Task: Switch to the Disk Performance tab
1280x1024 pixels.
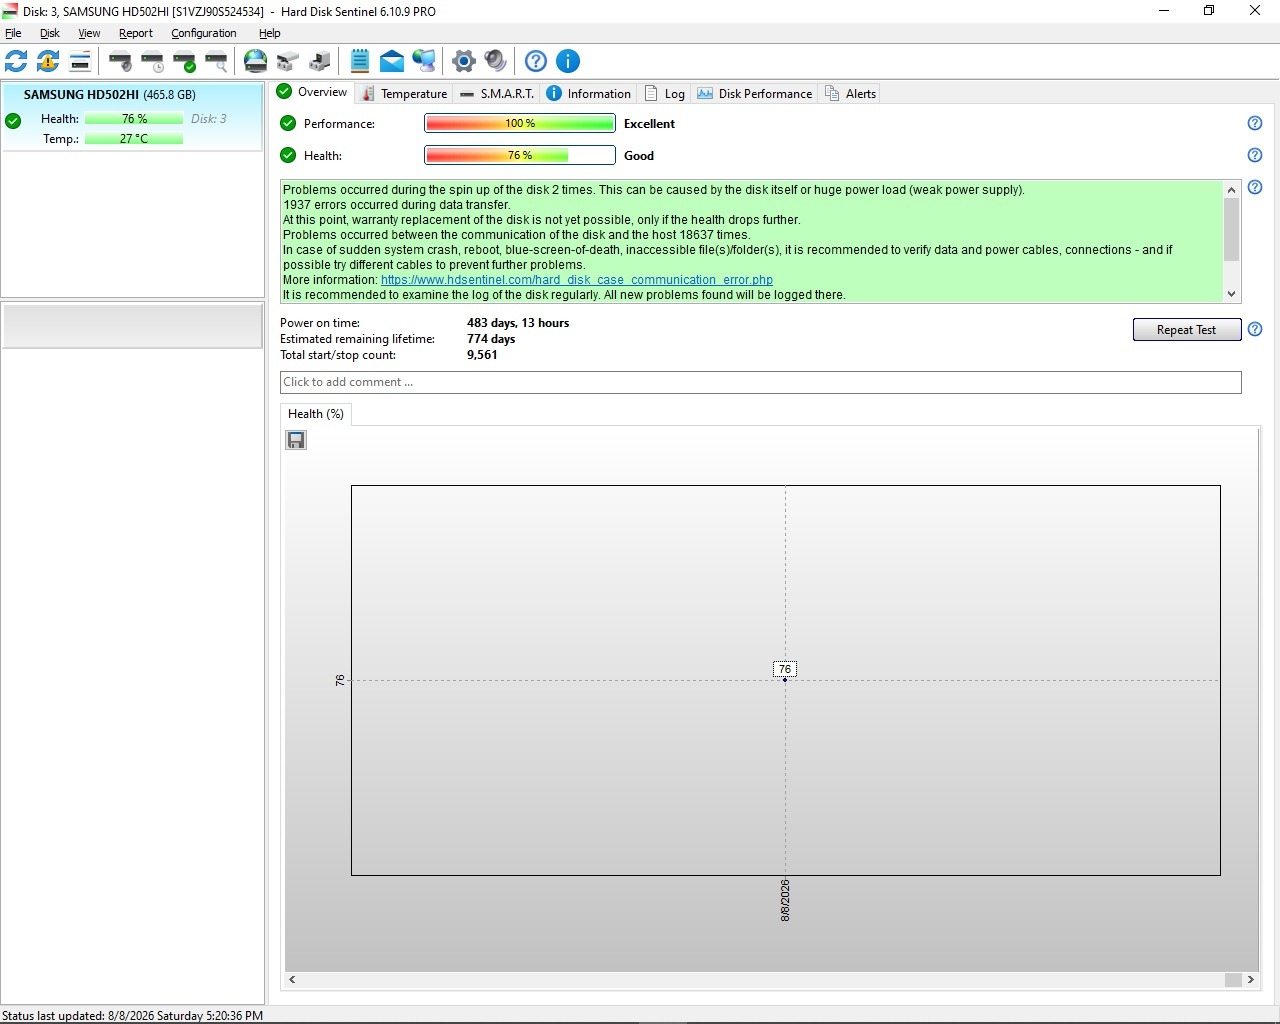Action: click(755, 94)
